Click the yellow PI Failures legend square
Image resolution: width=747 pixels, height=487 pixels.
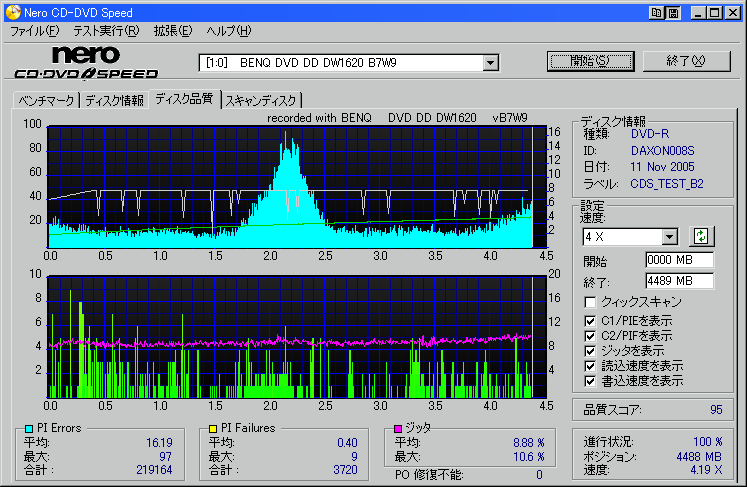pyautogui.click(x=212, y=429)
